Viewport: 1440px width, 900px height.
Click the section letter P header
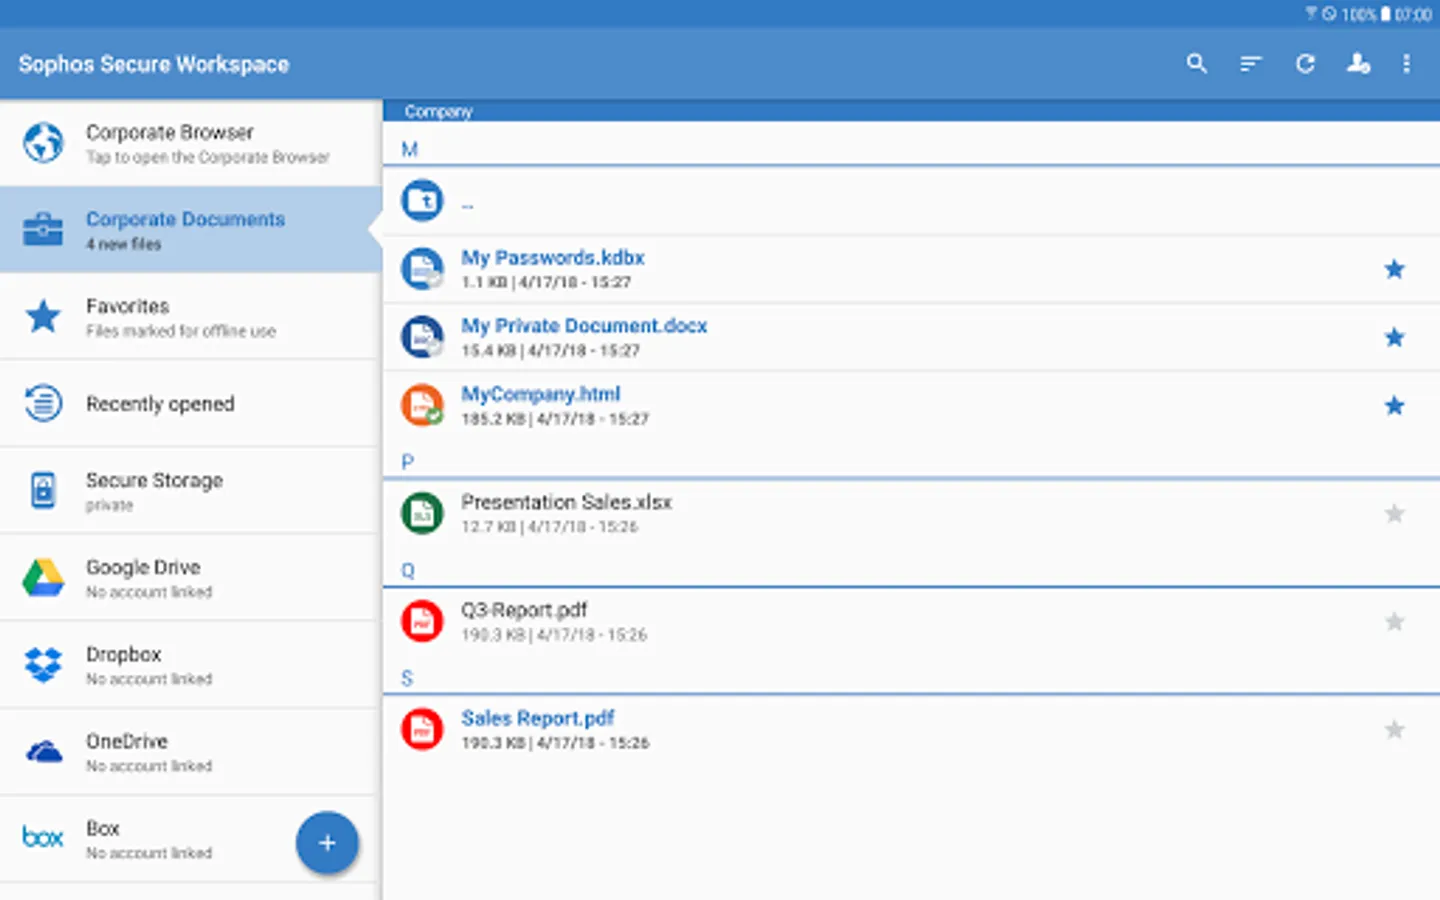(x=407, y=462)
